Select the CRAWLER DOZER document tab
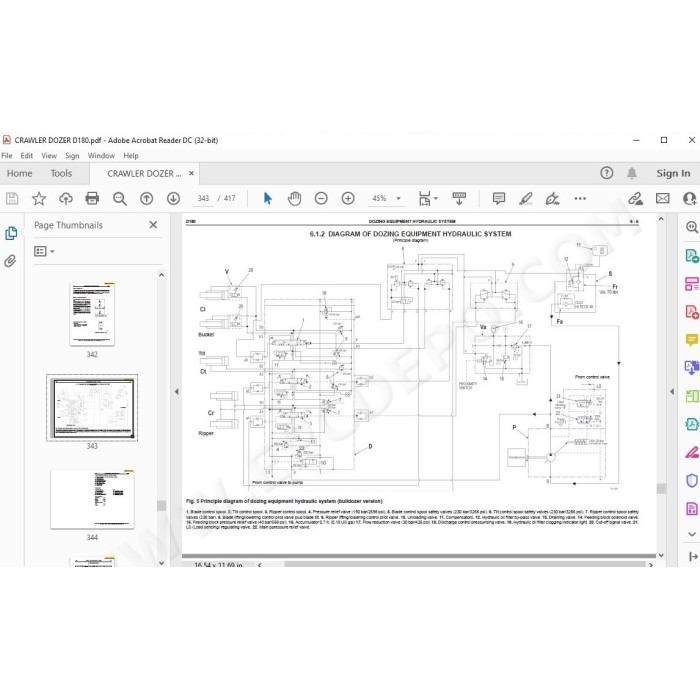700x700 pixels. point(144,173)
